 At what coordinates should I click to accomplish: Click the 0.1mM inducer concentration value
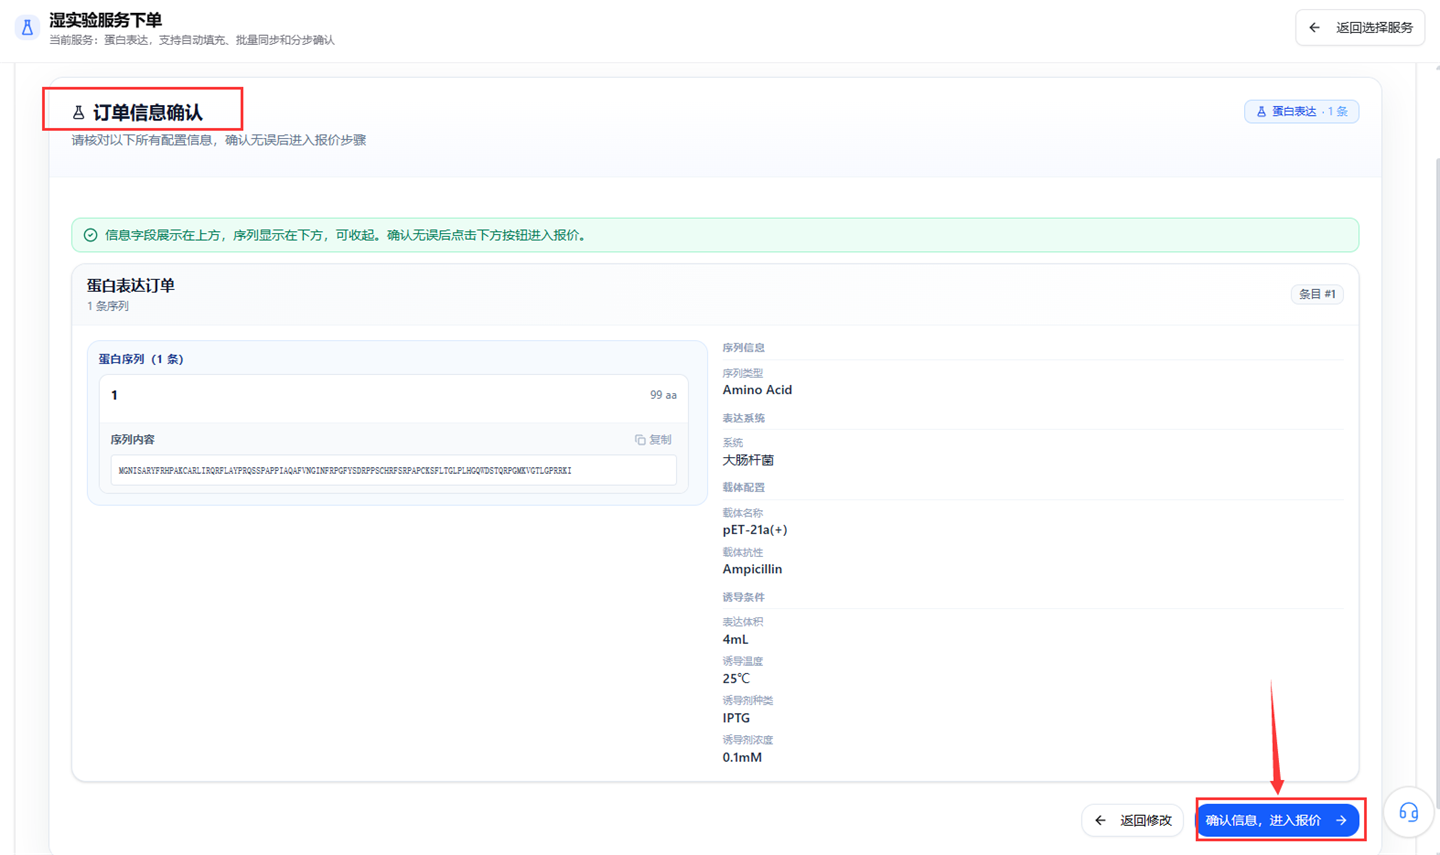(742, 757)
